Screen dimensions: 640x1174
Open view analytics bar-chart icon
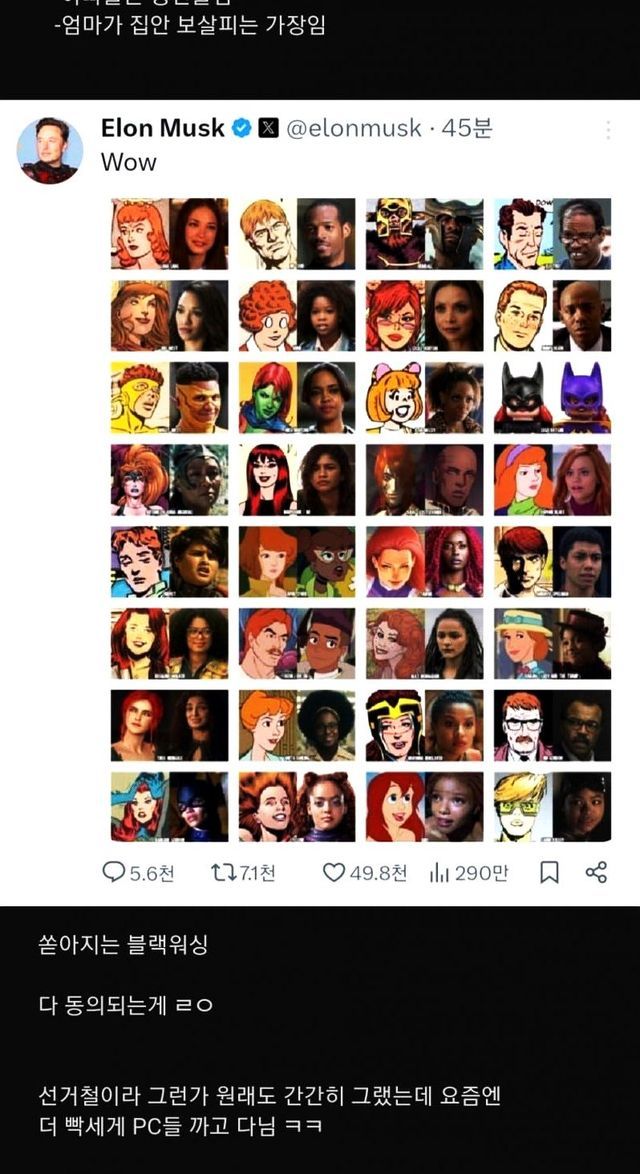pyautogui.click(x=439, y=872)
